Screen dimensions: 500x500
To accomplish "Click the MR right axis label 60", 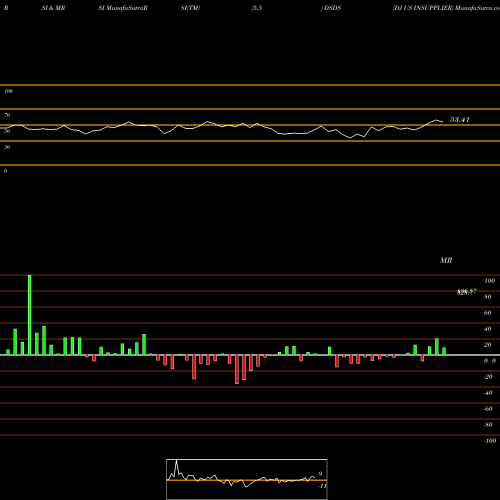I will tap(488, 313).
